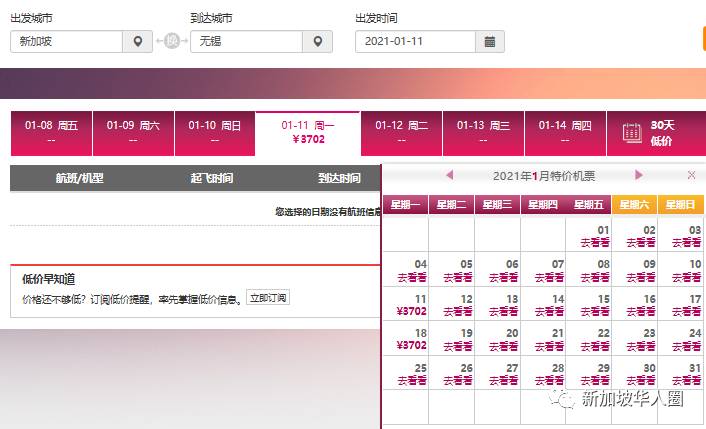Select the 01-09 周六 date tab
The height and width of the screenshot is (429, 706).
pos(133,133)
